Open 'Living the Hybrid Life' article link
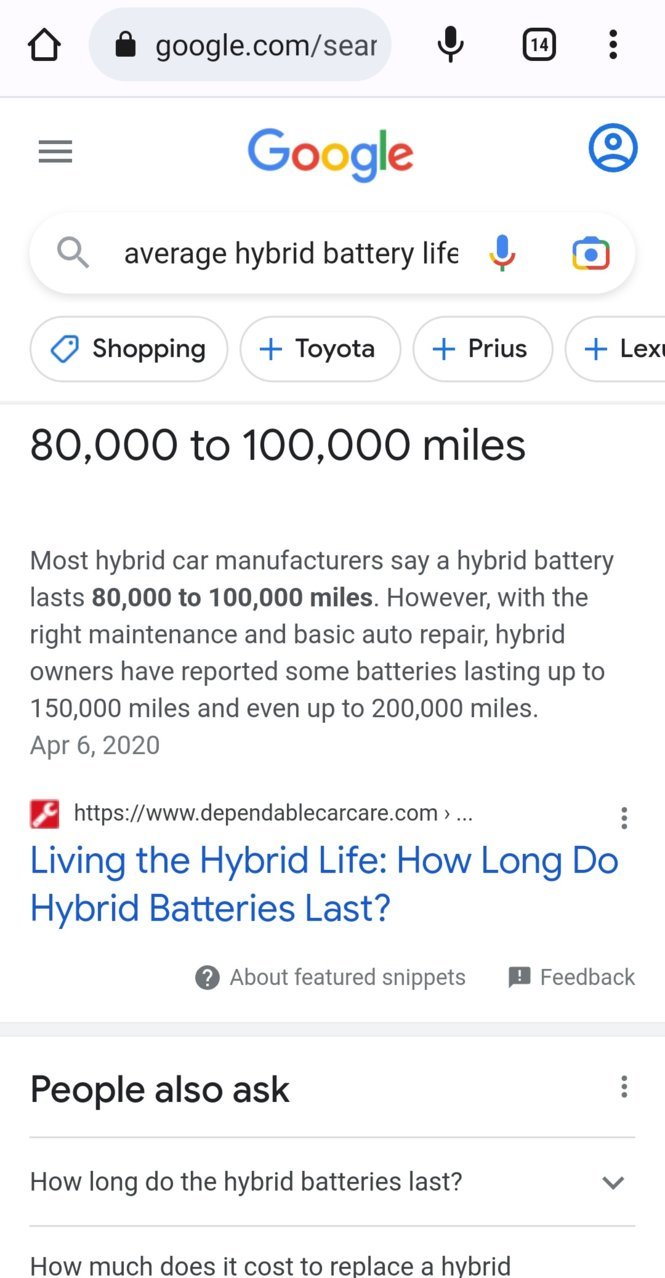Image resolution: width=665 pixels, height=1278 pixels. [325, 884]
